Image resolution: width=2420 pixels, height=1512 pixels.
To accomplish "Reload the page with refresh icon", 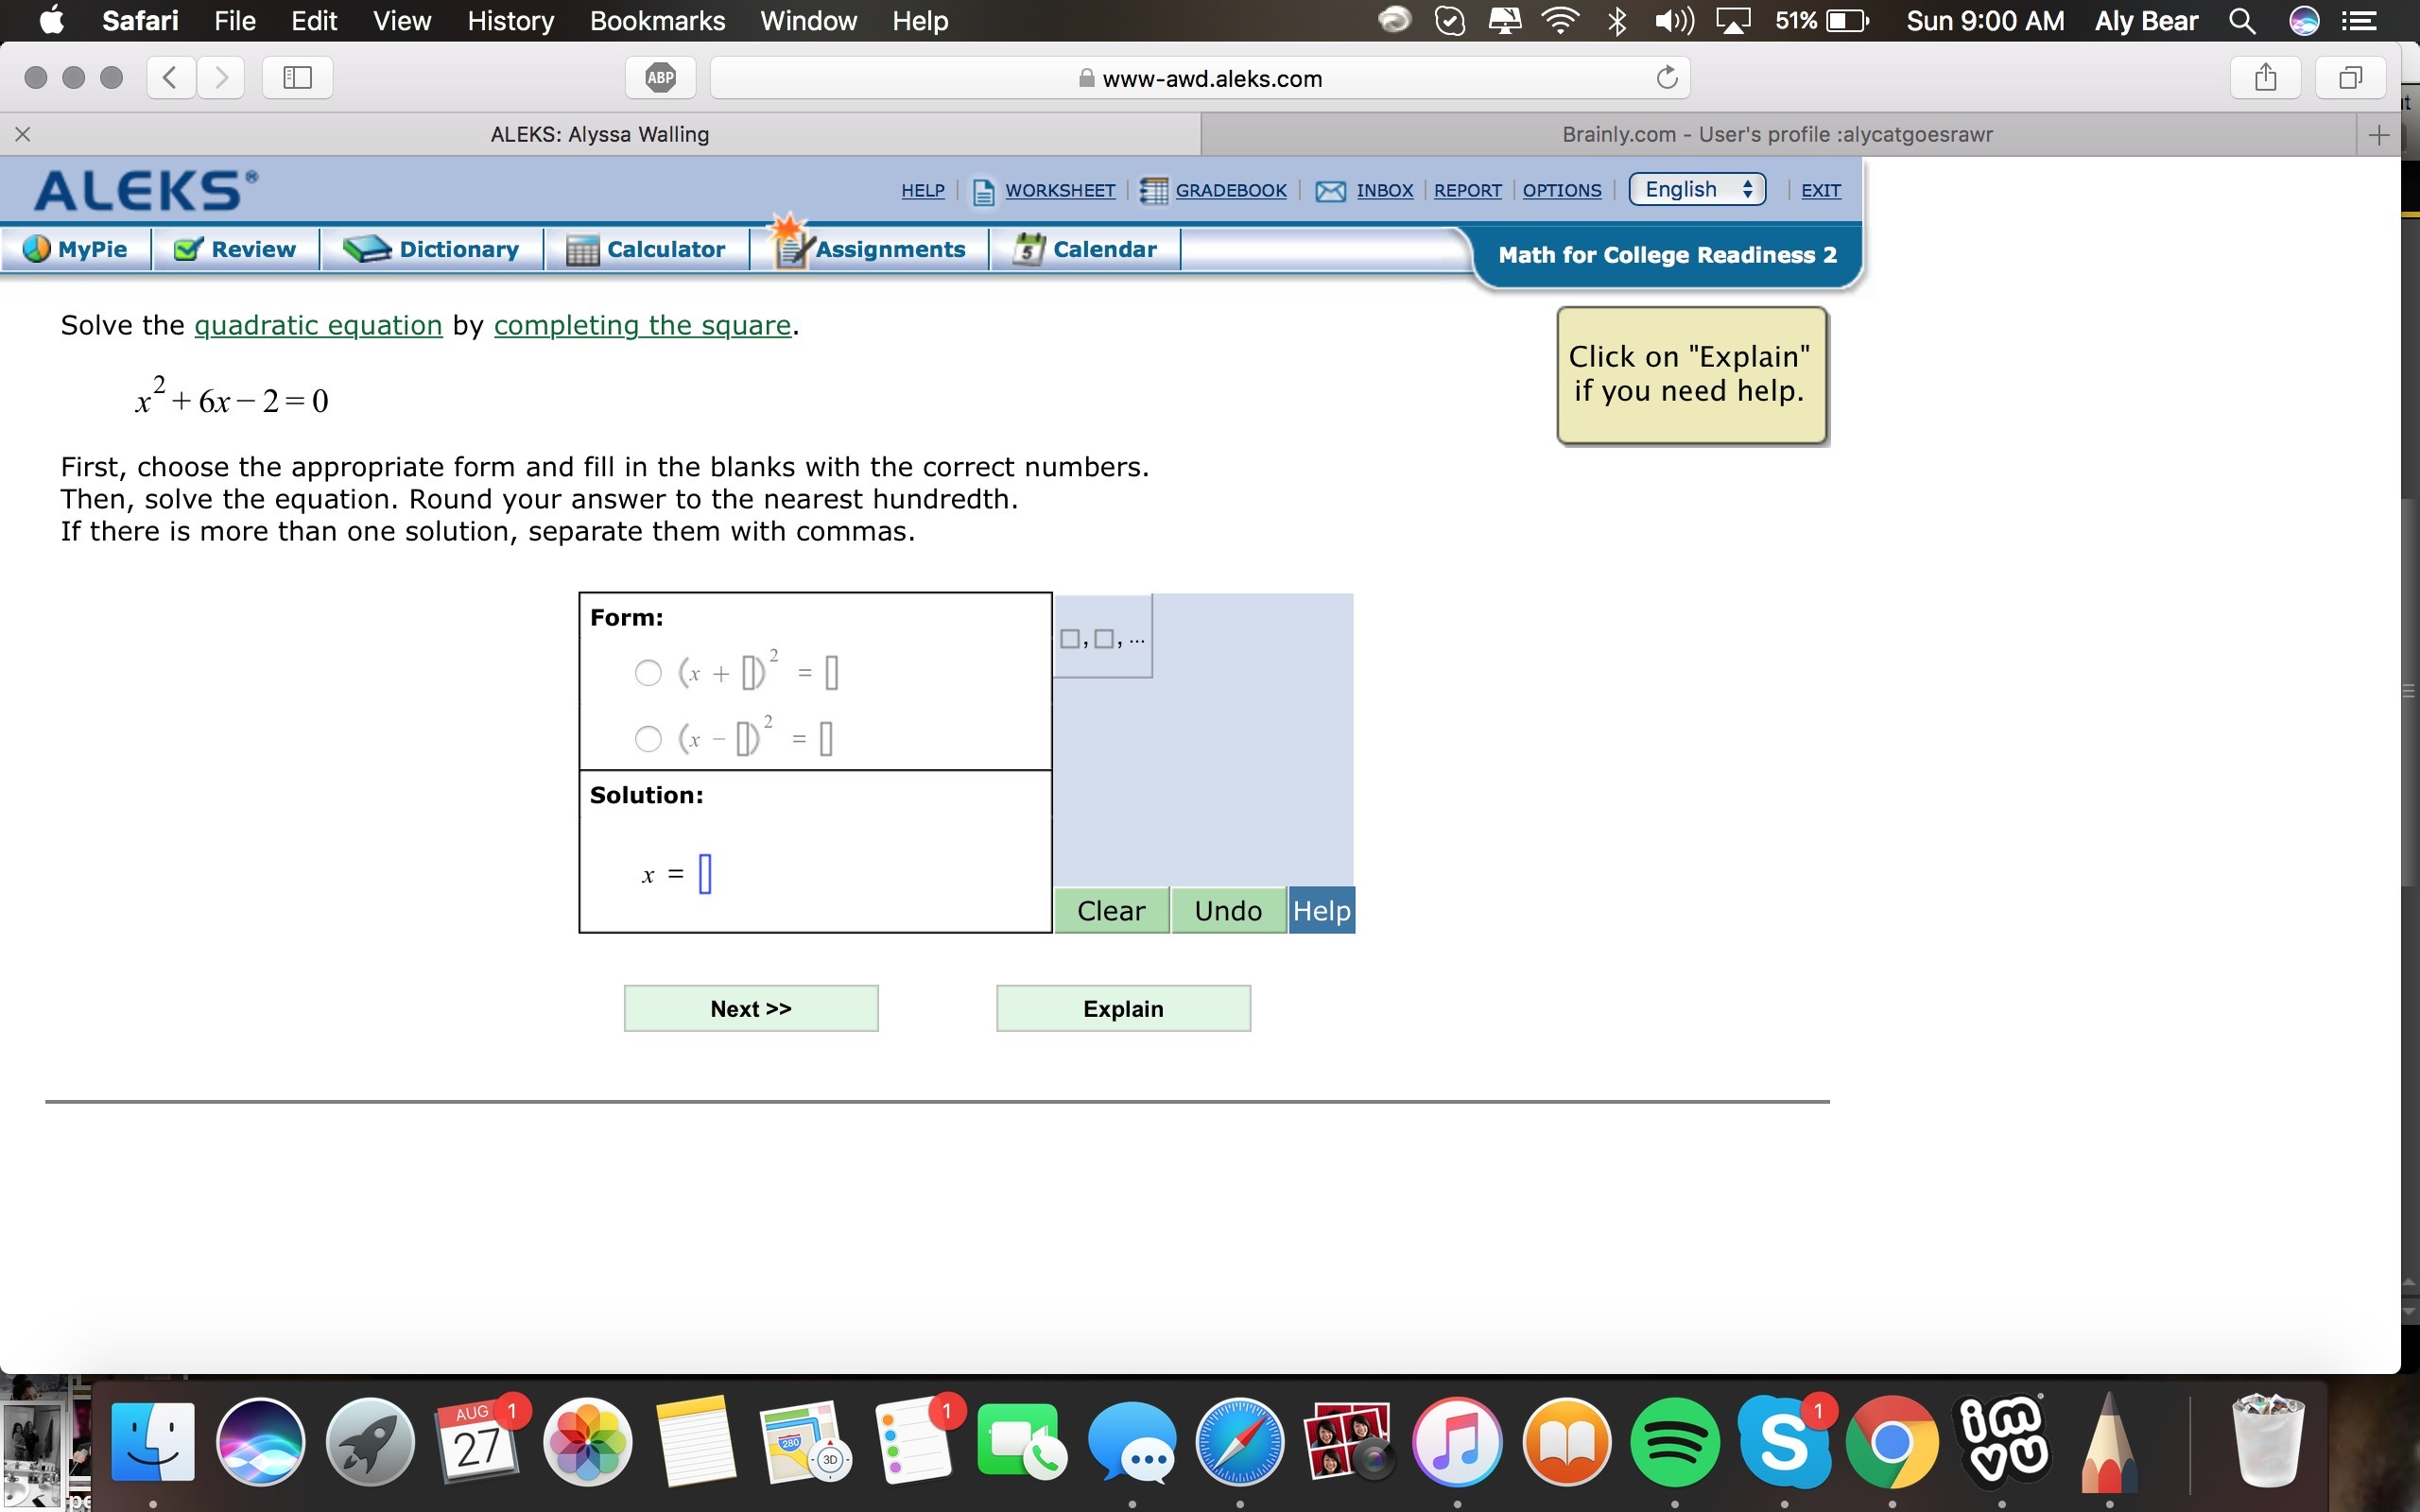I will [x=1666, y=78].
